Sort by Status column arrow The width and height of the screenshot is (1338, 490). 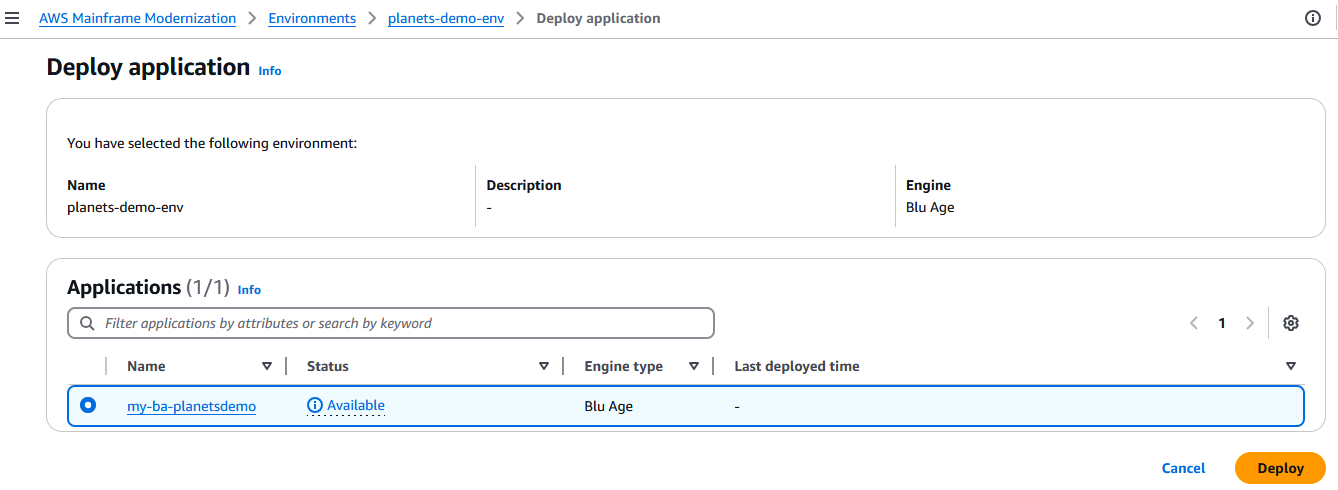544,366
